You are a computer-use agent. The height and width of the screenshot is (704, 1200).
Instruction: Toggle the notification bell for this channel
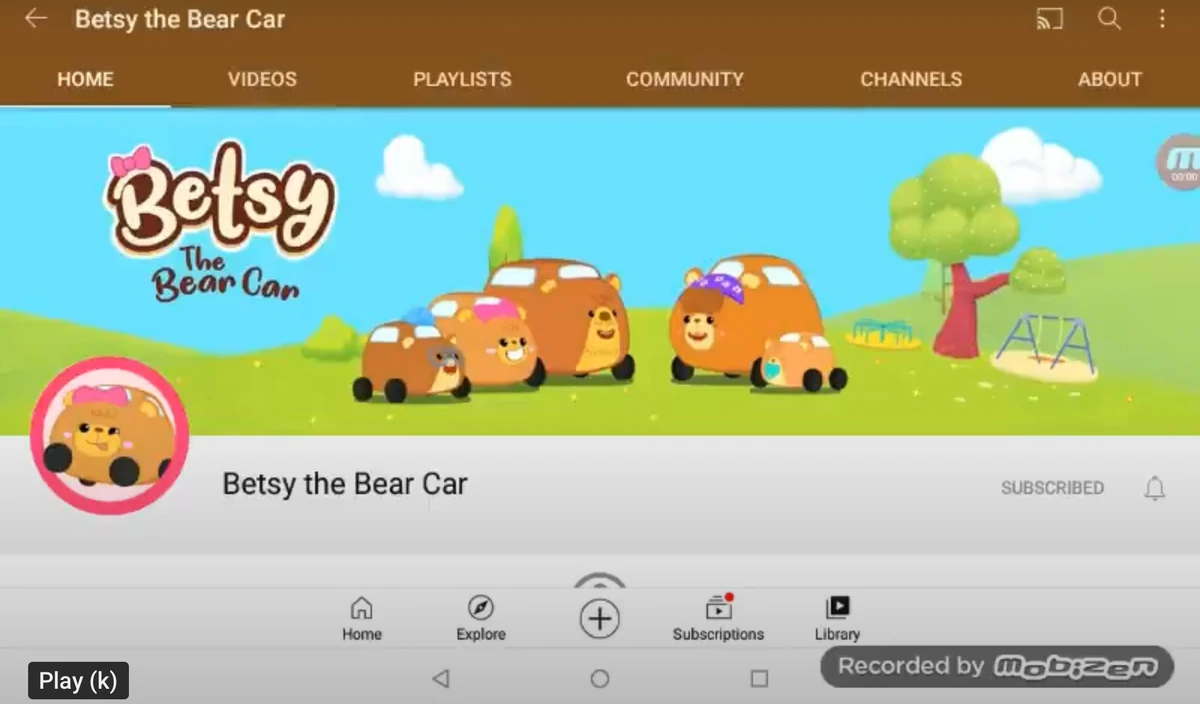[1155, 488]
